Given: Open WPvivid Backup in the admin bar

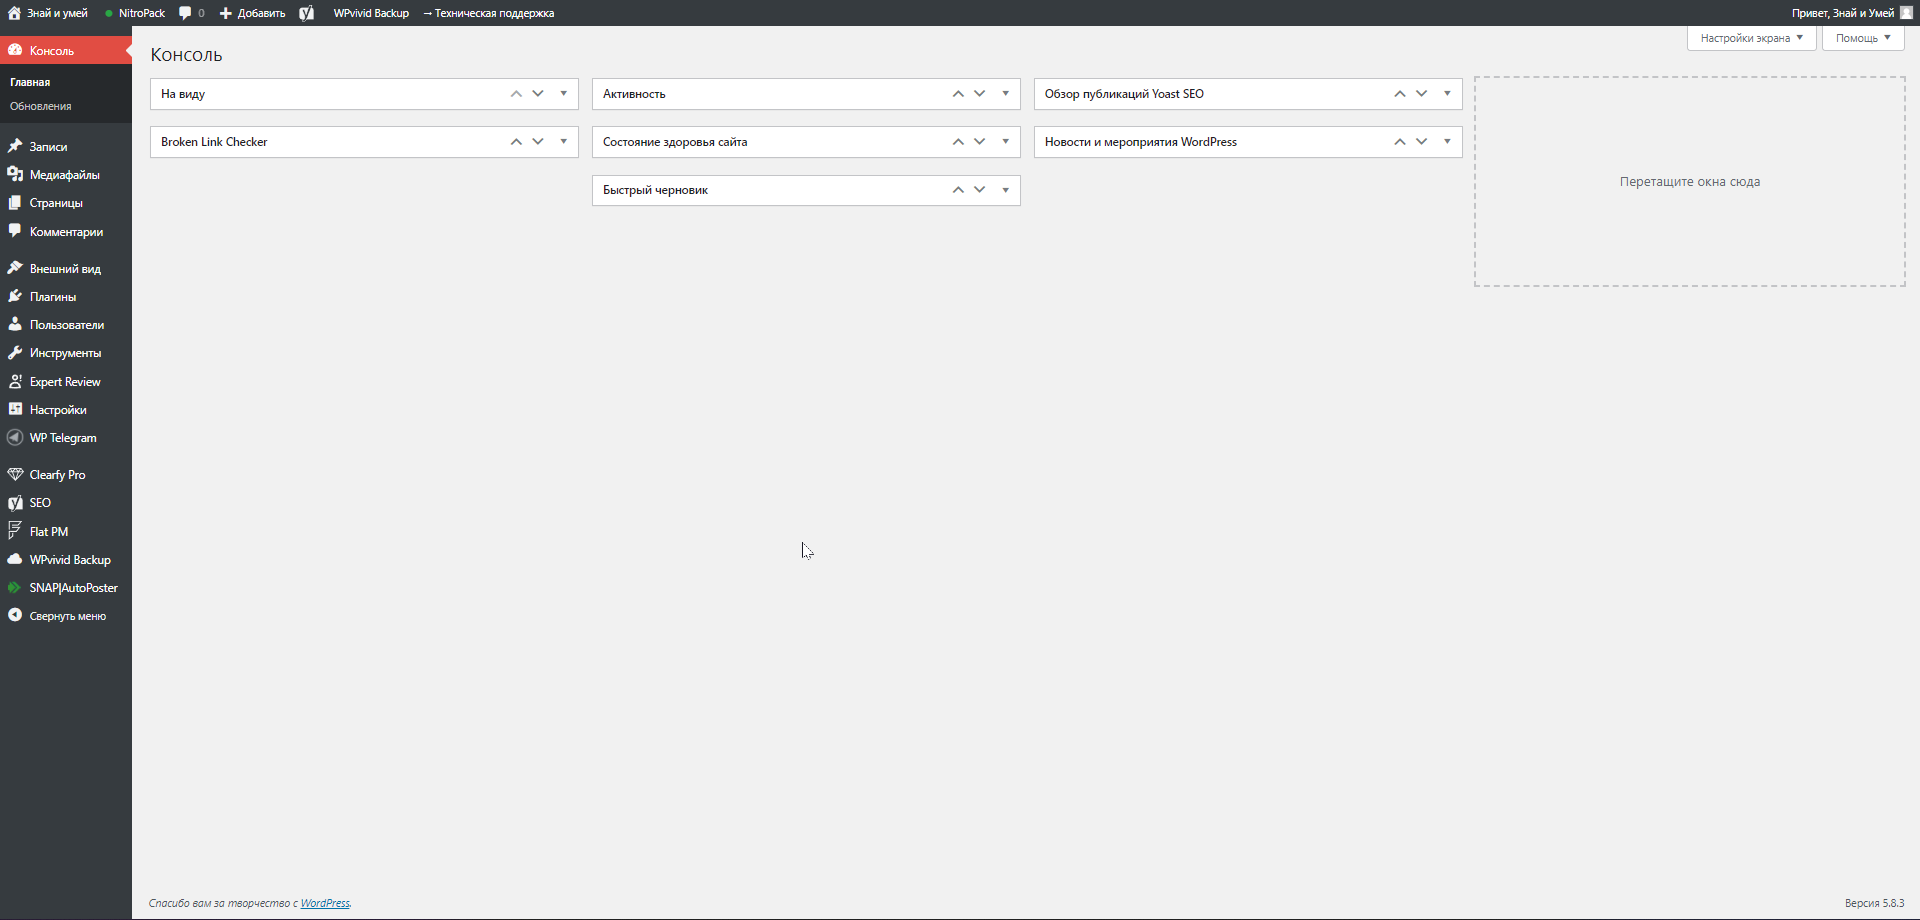Looking at the screenshot, I should tap(371, 13).
